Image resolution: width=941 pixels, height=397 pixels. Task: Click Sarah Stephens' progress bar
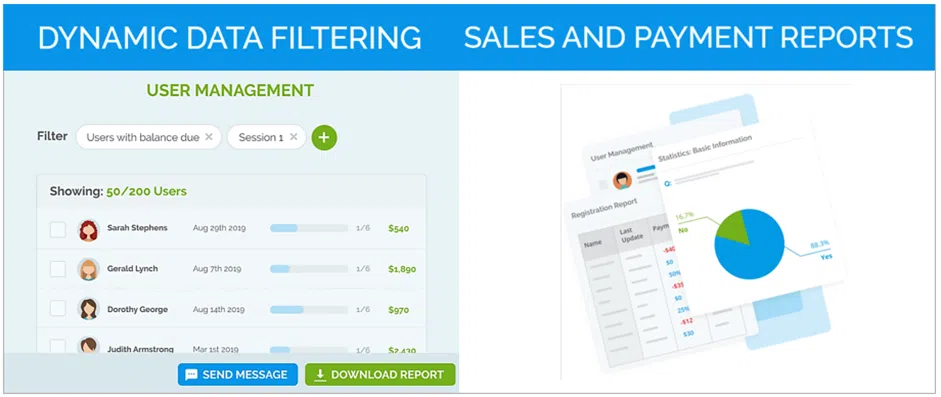[x=309, y=228]
